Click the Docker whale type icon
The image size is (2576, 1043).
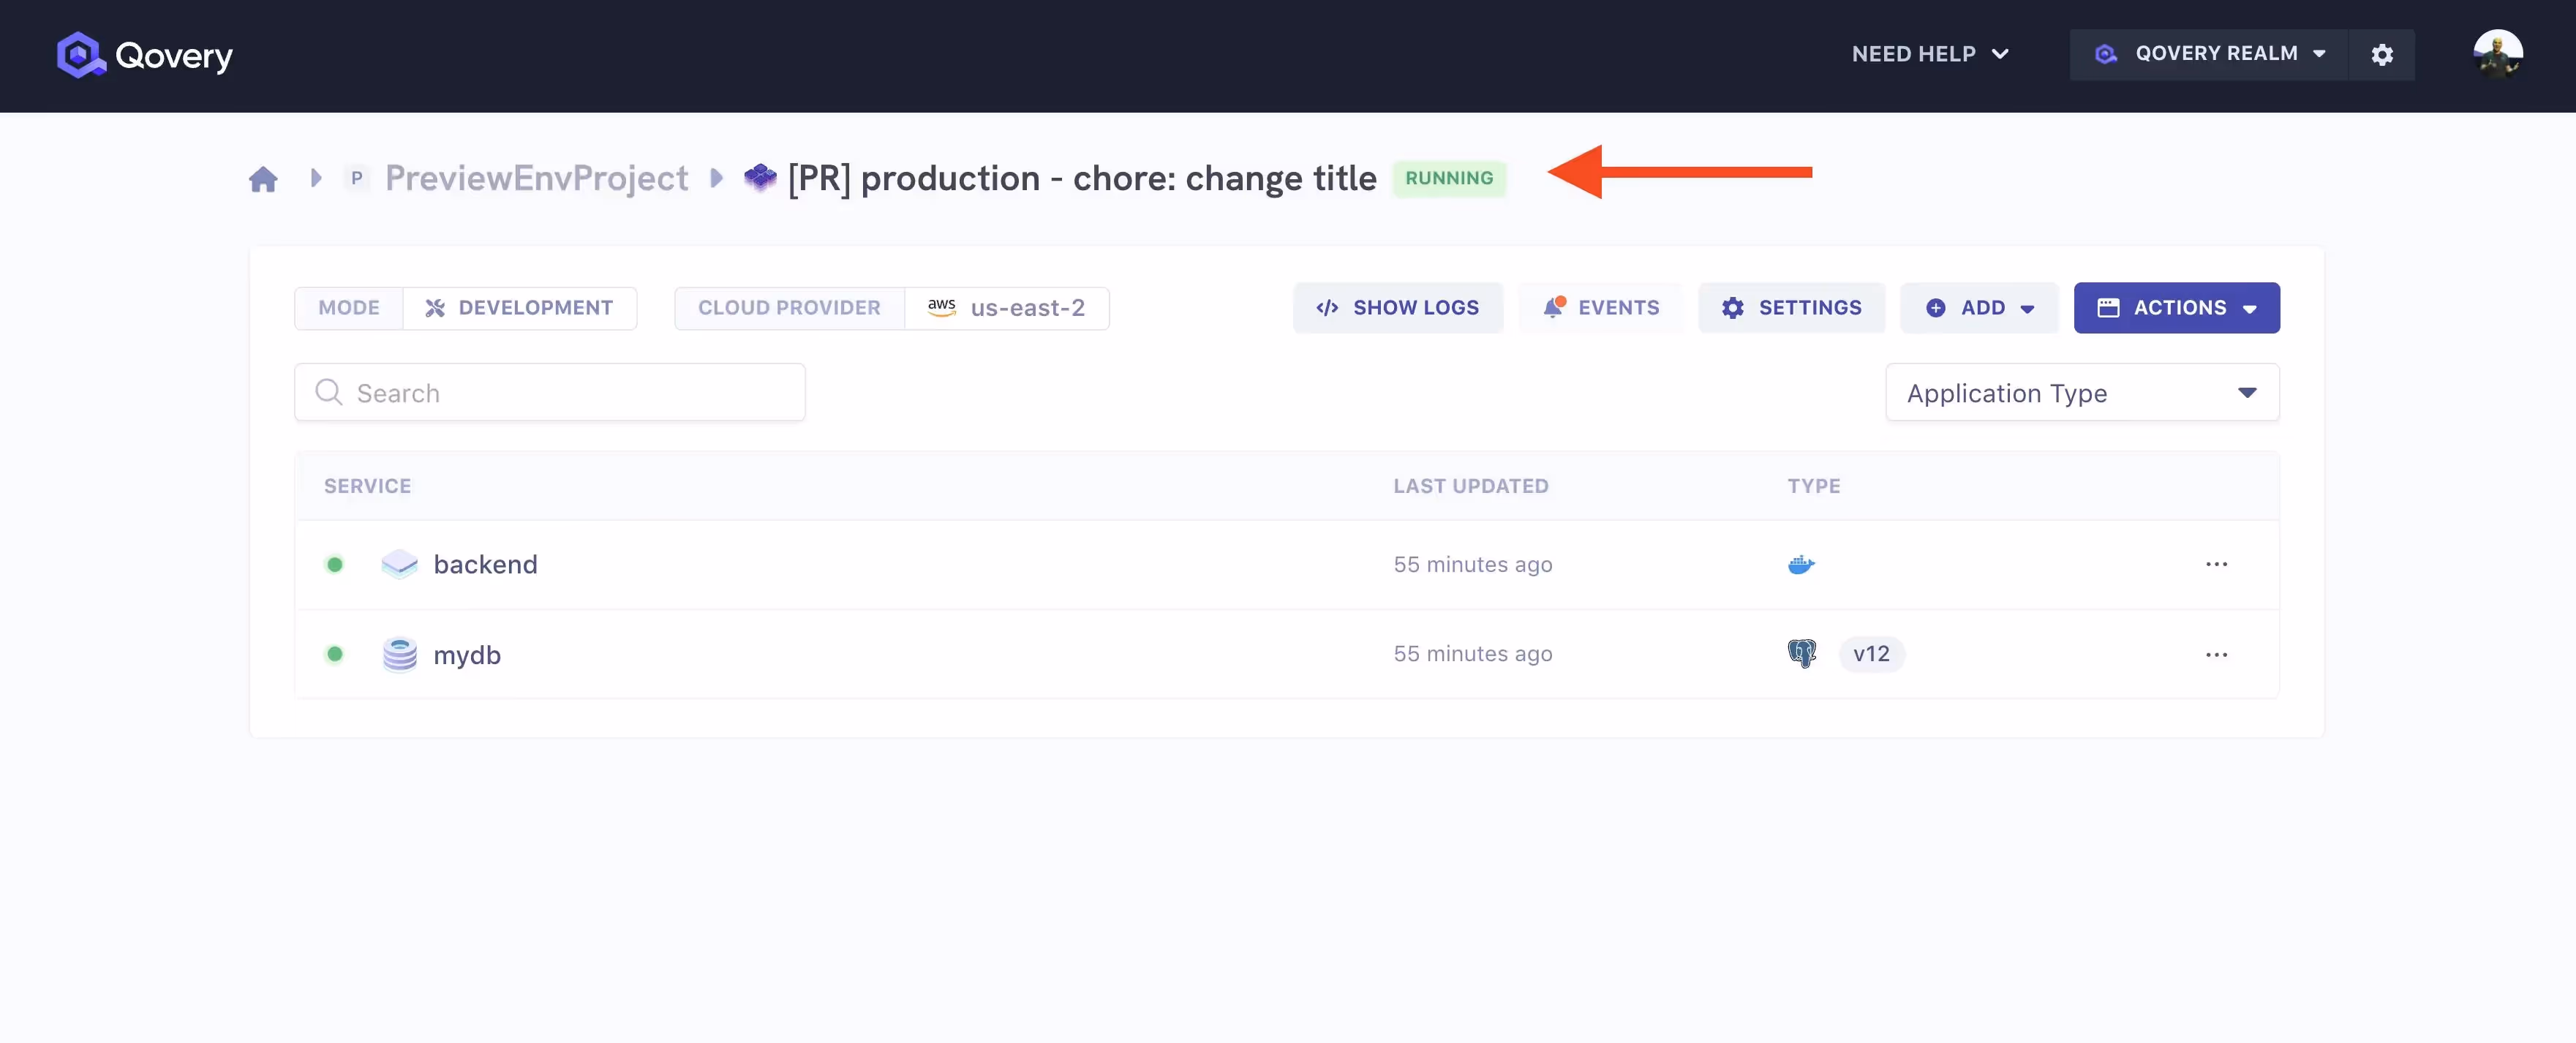click(1801, 565)
